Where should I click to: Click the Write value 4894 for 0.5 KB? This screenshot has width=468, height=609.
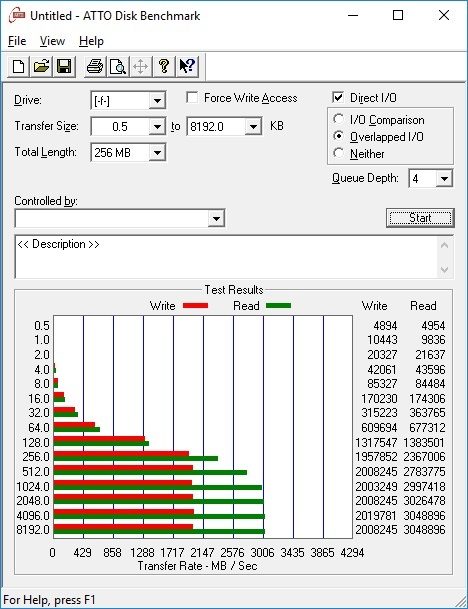(x=385, y=325)
